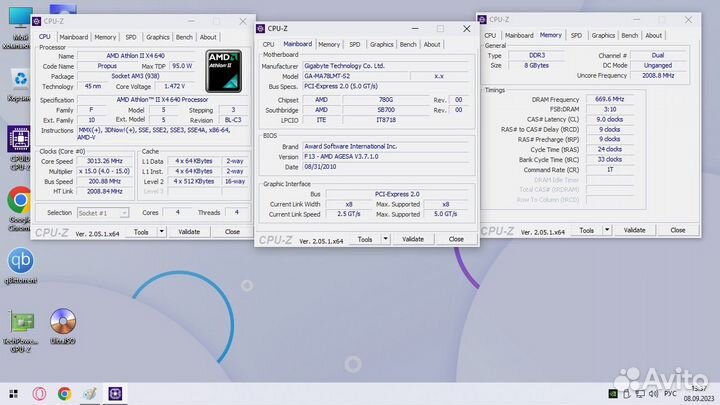Image resolution: width=720 pixels, height=405 pixels.
Task: Select the Graphics tab in the middle CPU-Z window
Action: pos(382,45)
